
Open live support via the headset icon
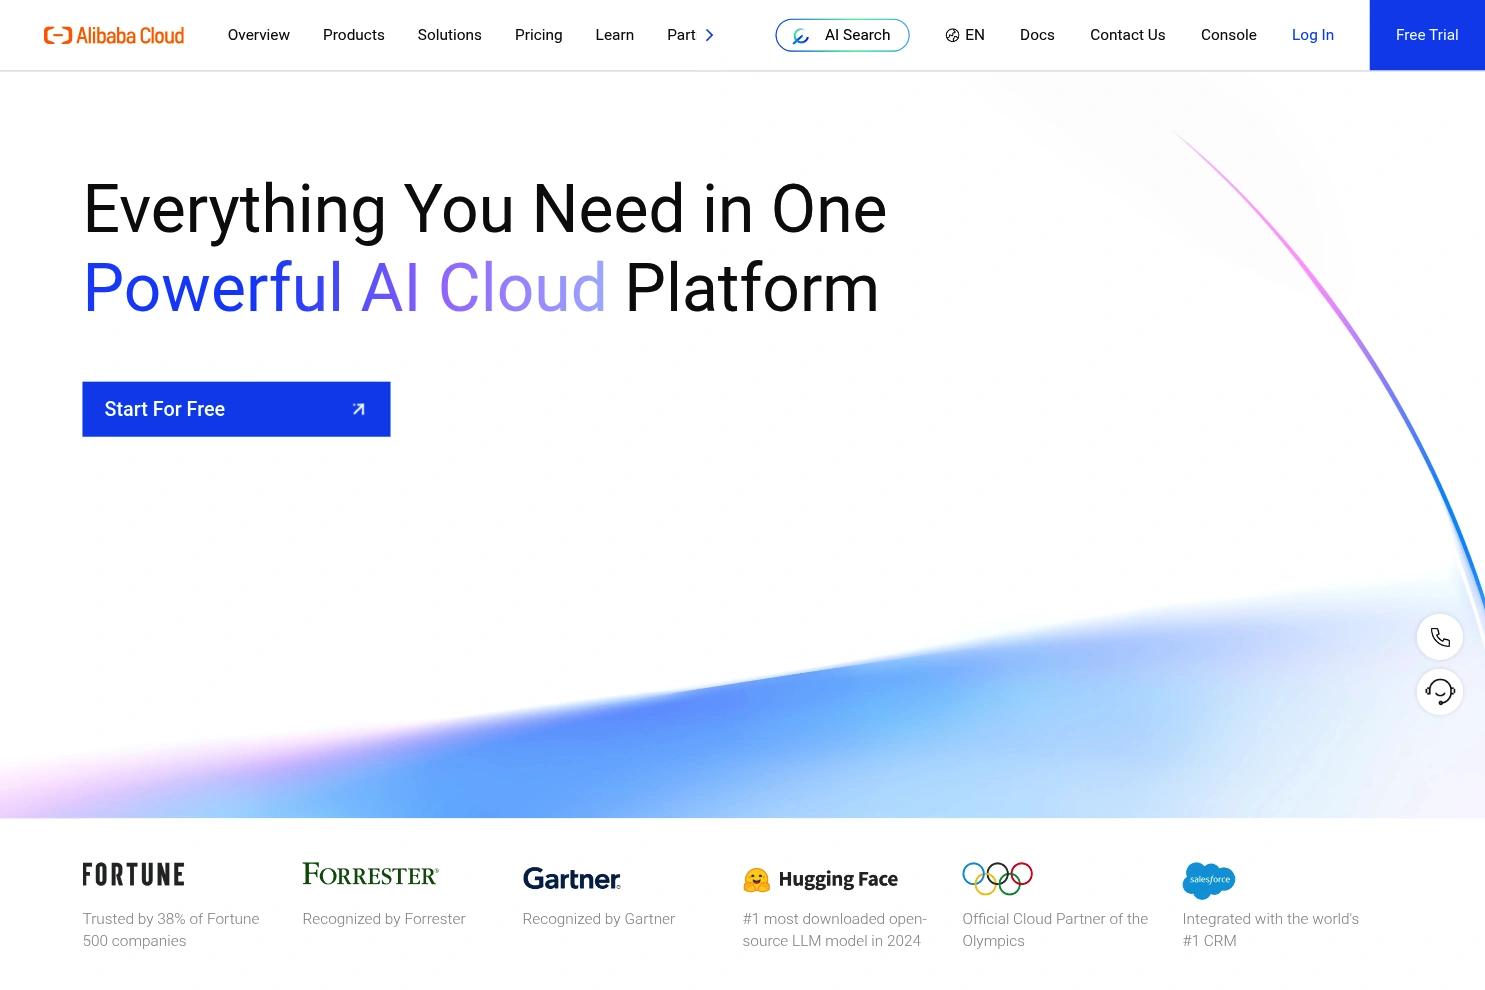coord(1439,691)
